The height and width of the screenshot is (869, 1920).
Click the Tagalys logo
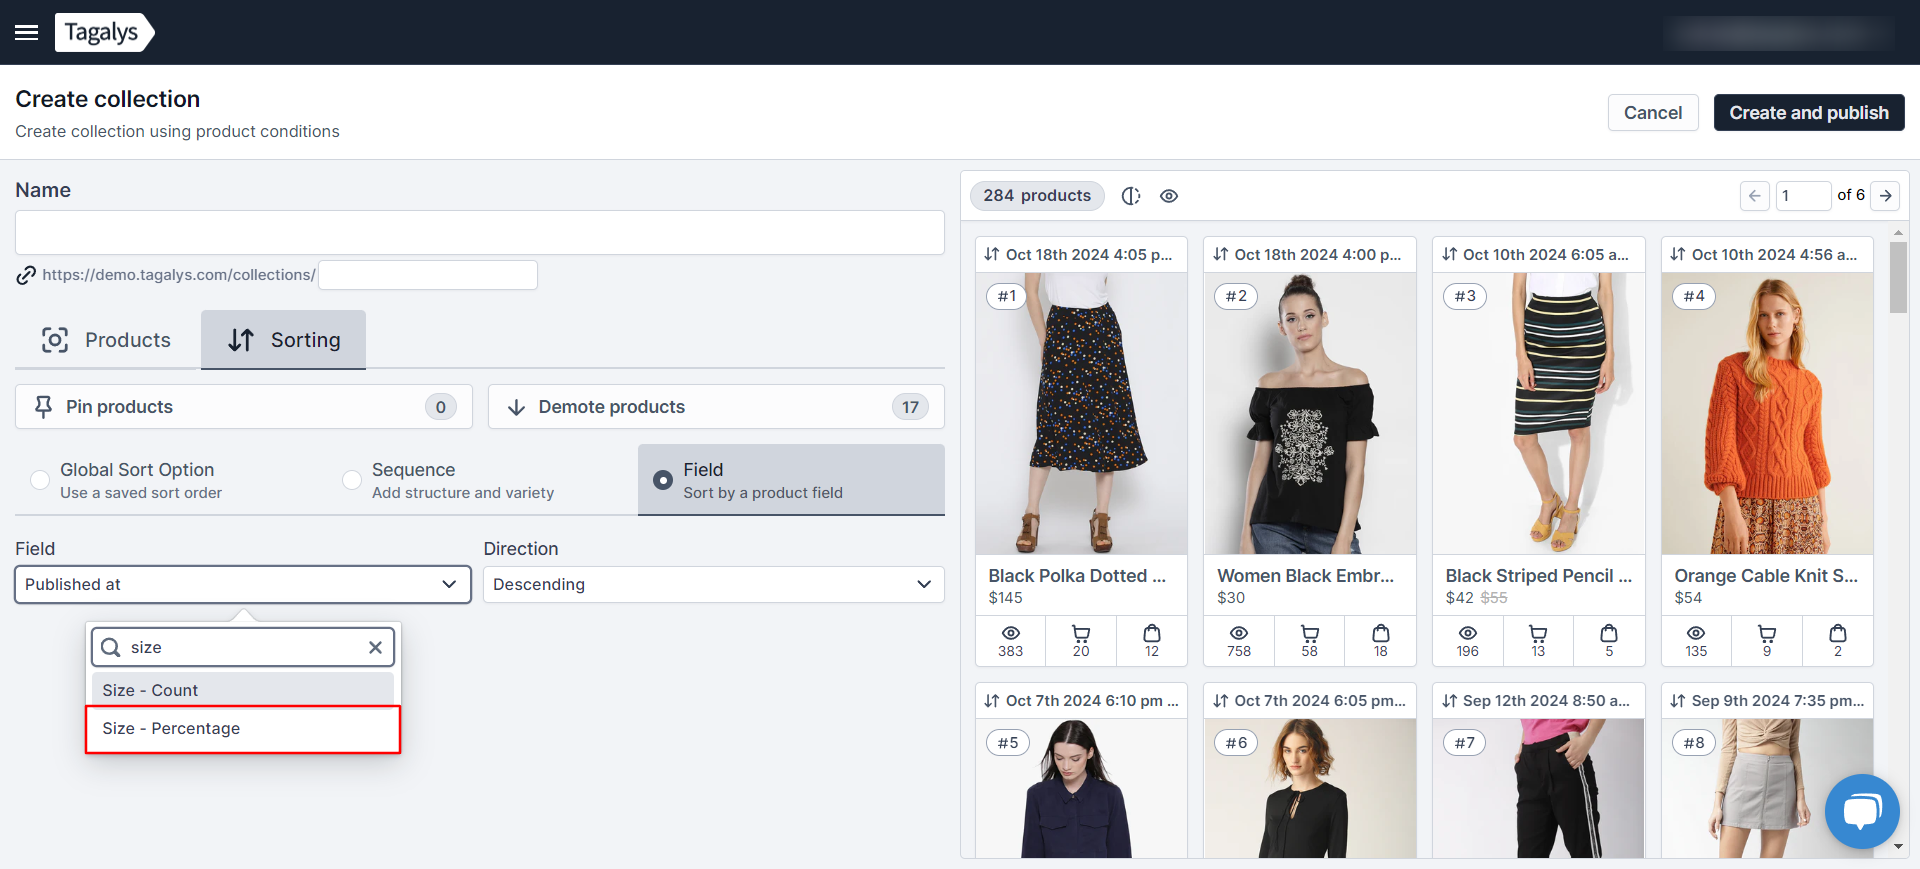[104, 32]
